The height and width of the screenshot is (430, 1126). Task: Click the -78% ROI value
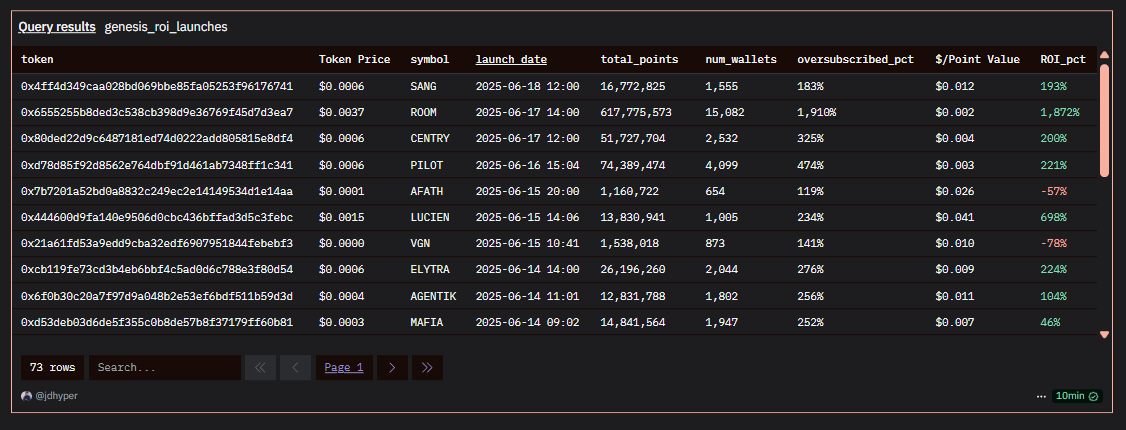tap(1053, 243)
